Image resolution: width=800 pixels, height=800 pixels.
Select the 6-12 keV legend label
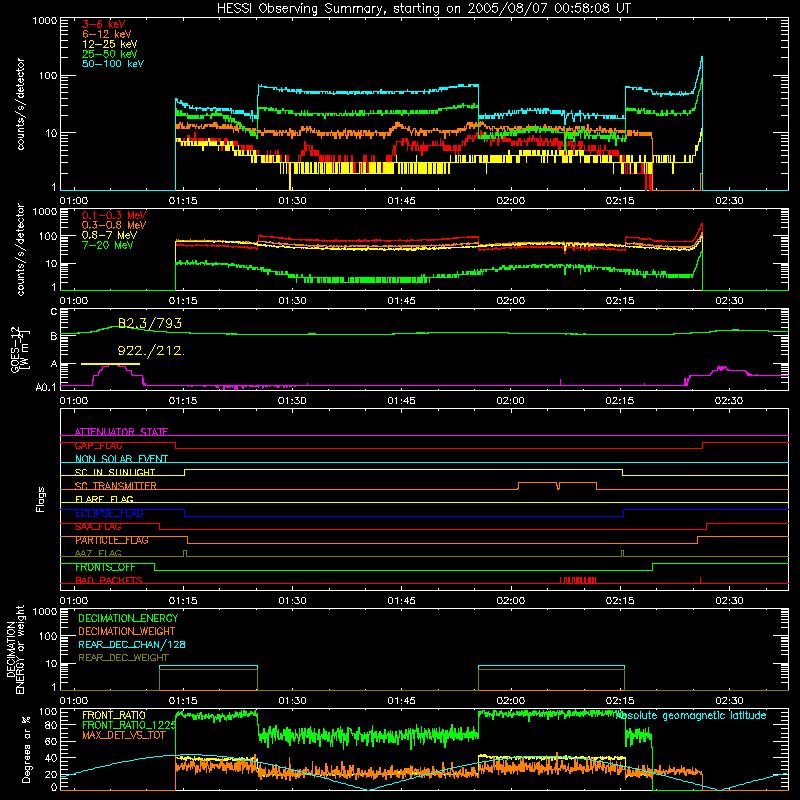click(x=107, y=34)
